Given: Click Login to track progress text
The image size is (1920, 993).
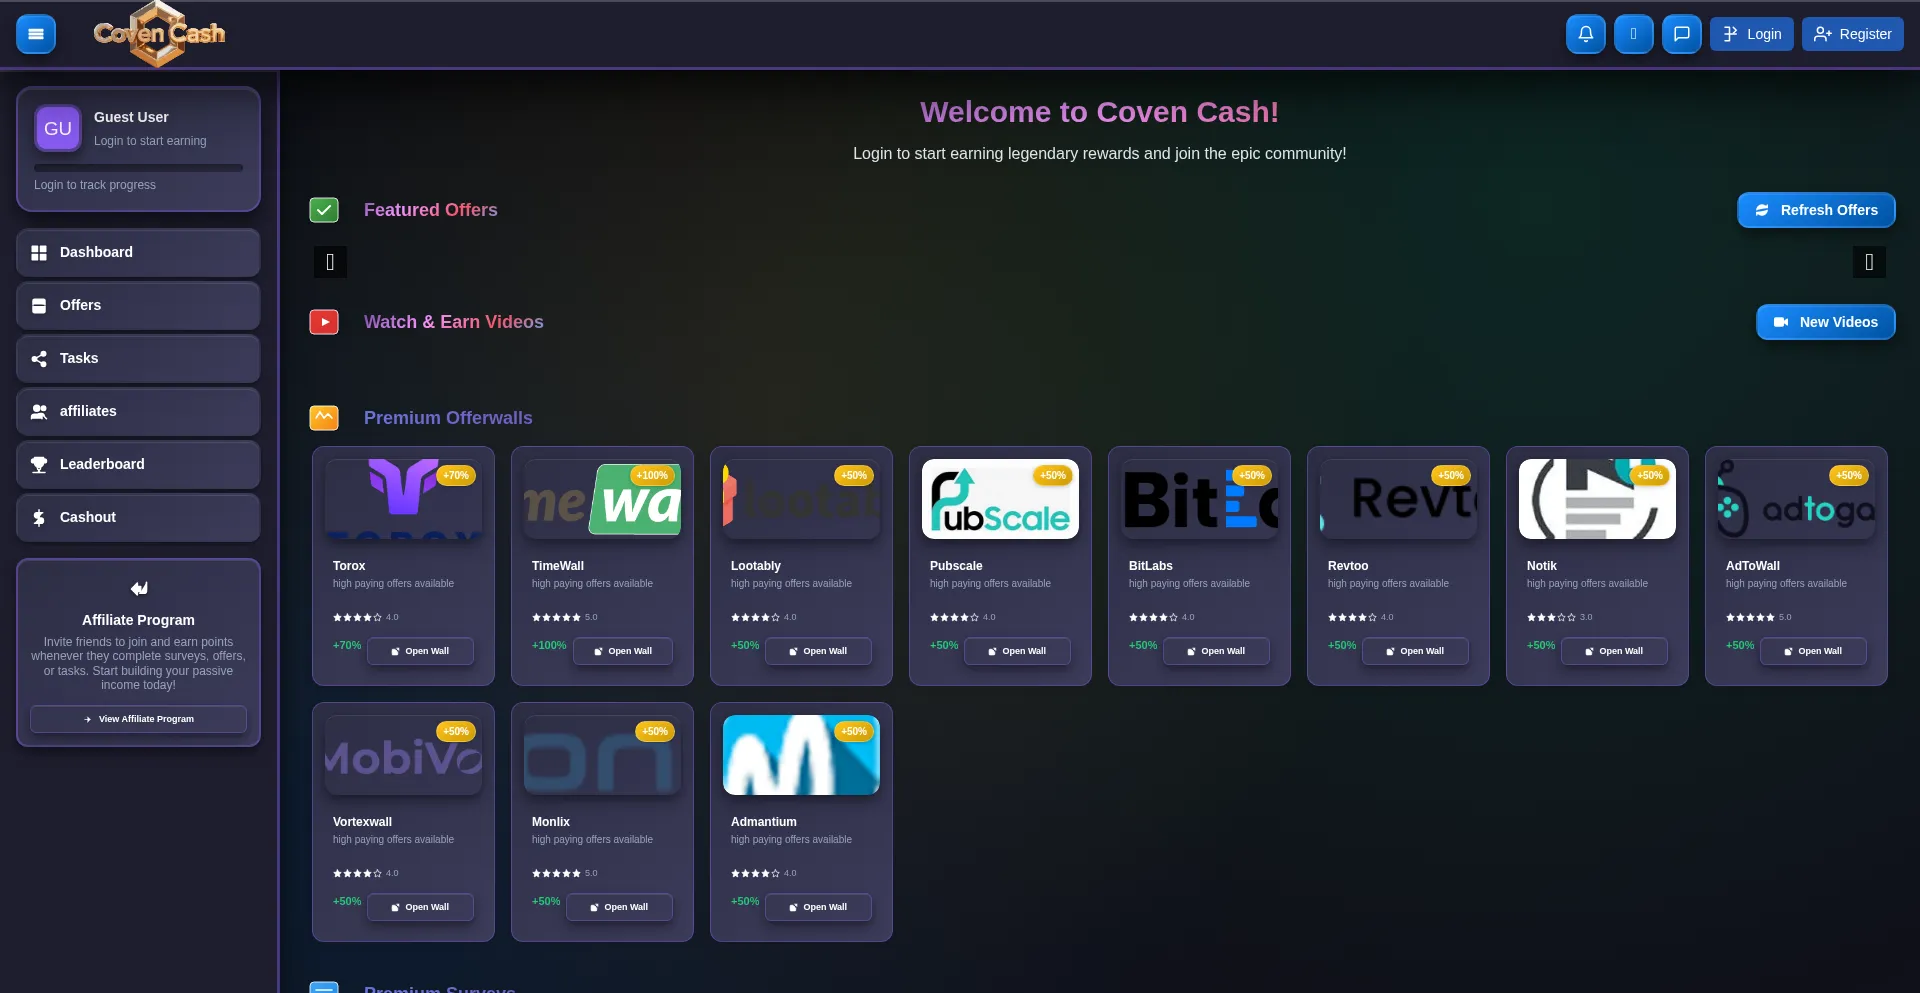Looking at the screenshot, I should [x=95, y=185].
